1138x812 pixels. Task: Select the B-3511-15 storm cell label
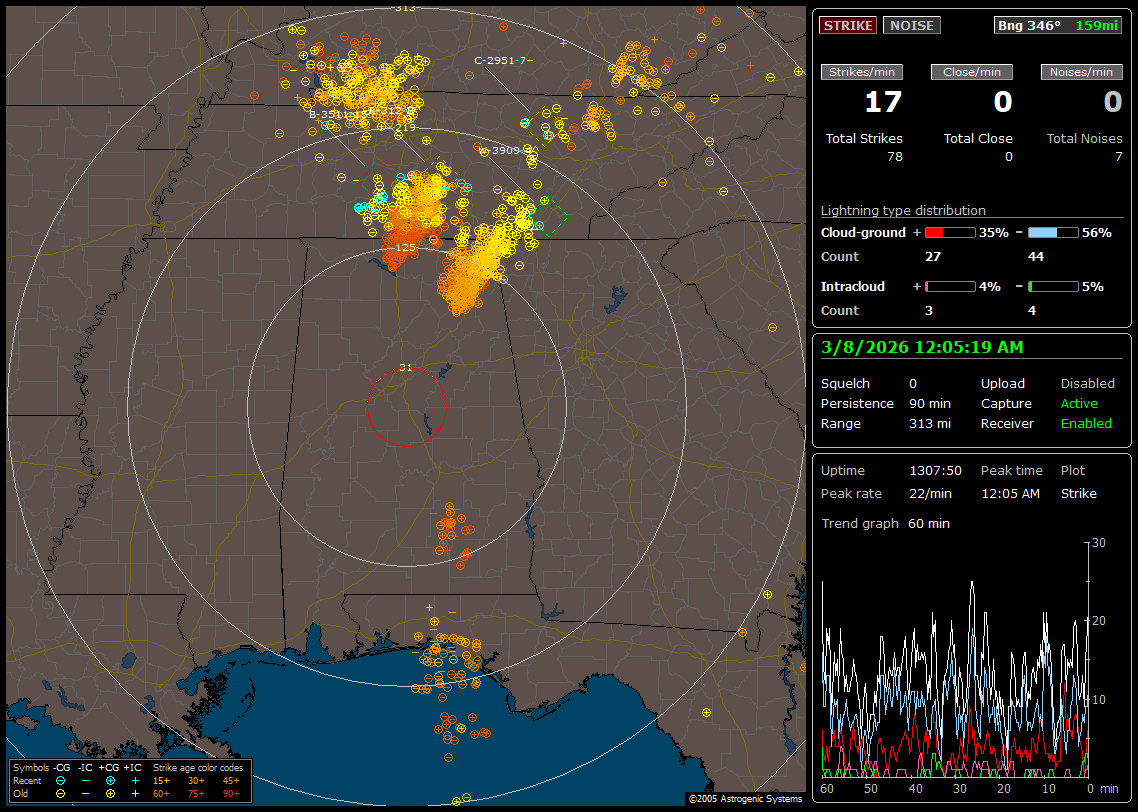[x=340, y=115]
